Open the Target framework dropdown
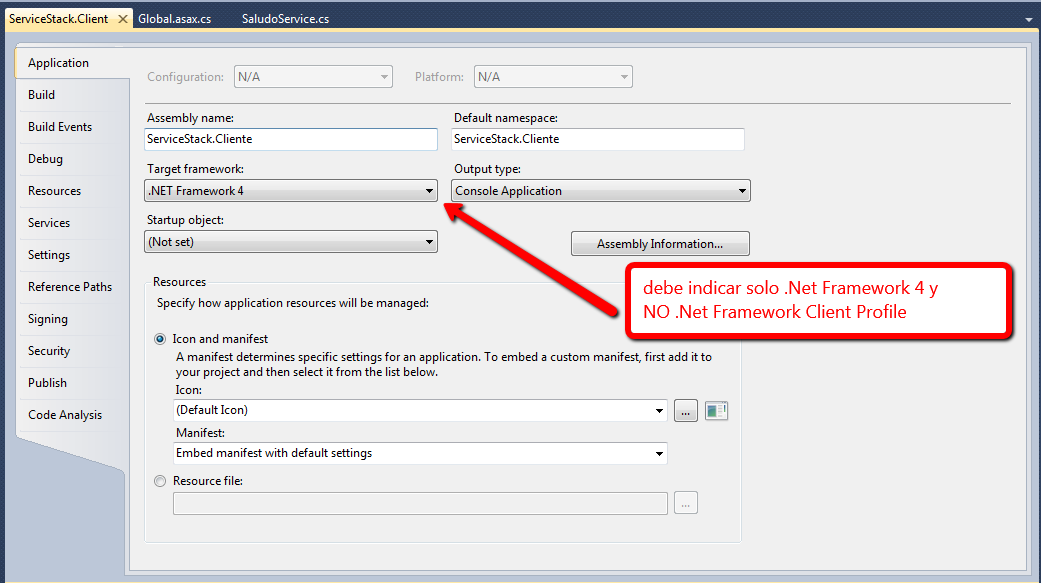Screen dimensions: 1041x583 [429, 190]
